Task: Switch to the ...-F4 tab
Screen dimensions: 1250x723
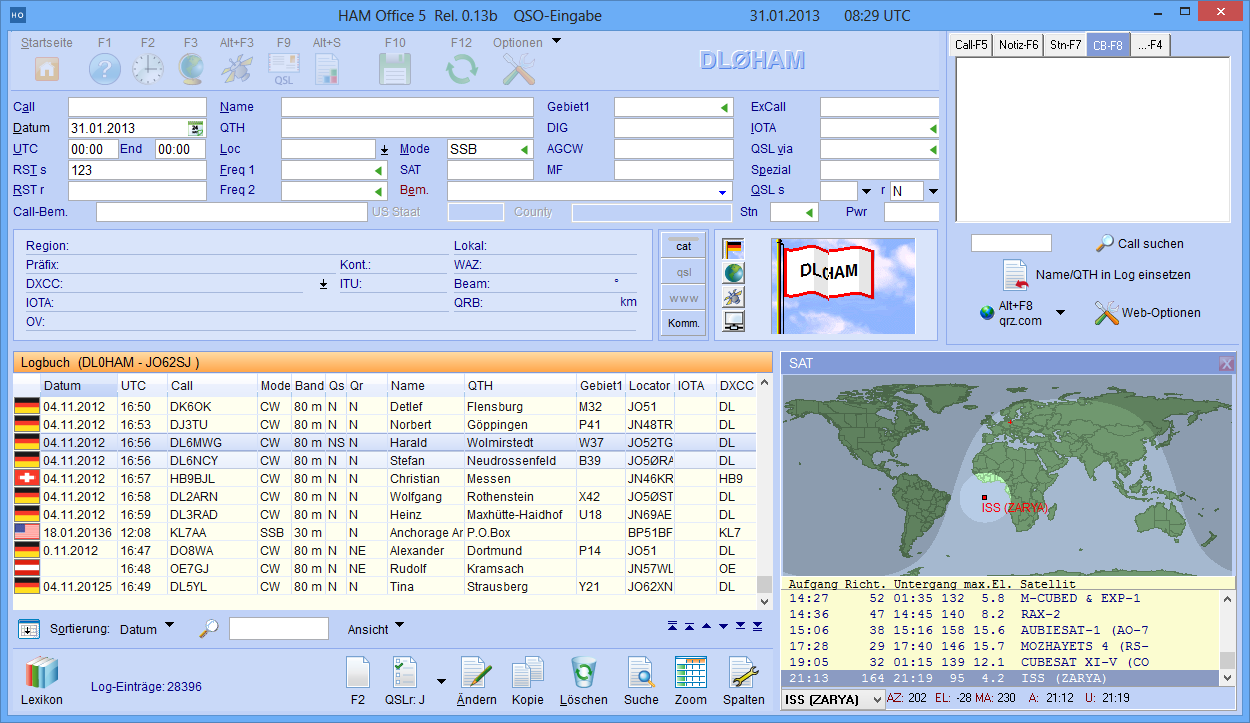Action: click(x=1150, y=45)
